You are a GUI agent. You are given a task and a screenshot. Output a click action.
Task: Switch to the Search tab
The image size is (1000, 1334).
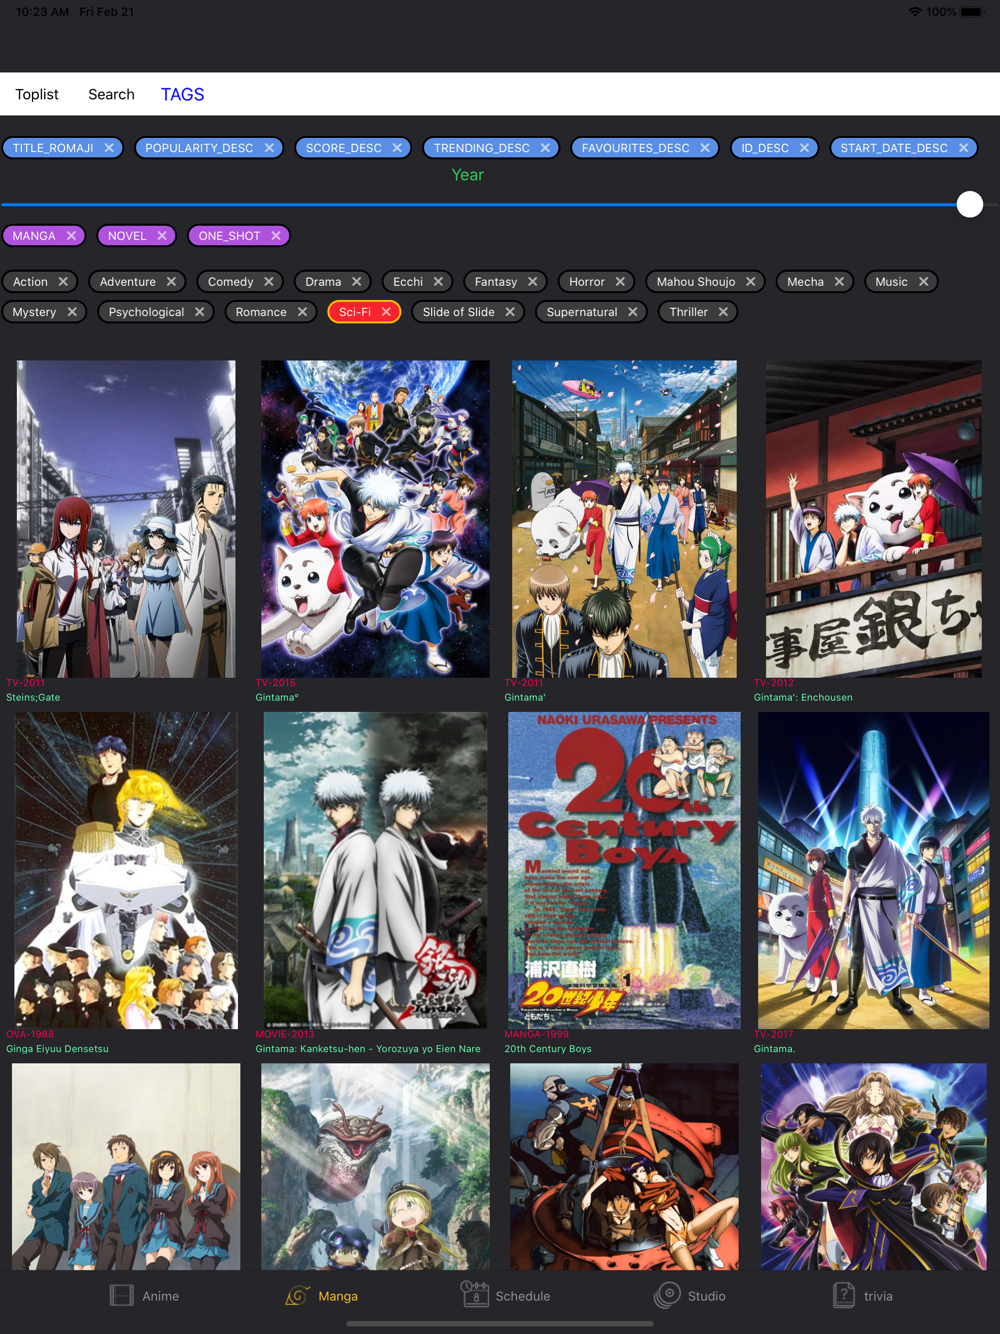[x=111, y=94]
